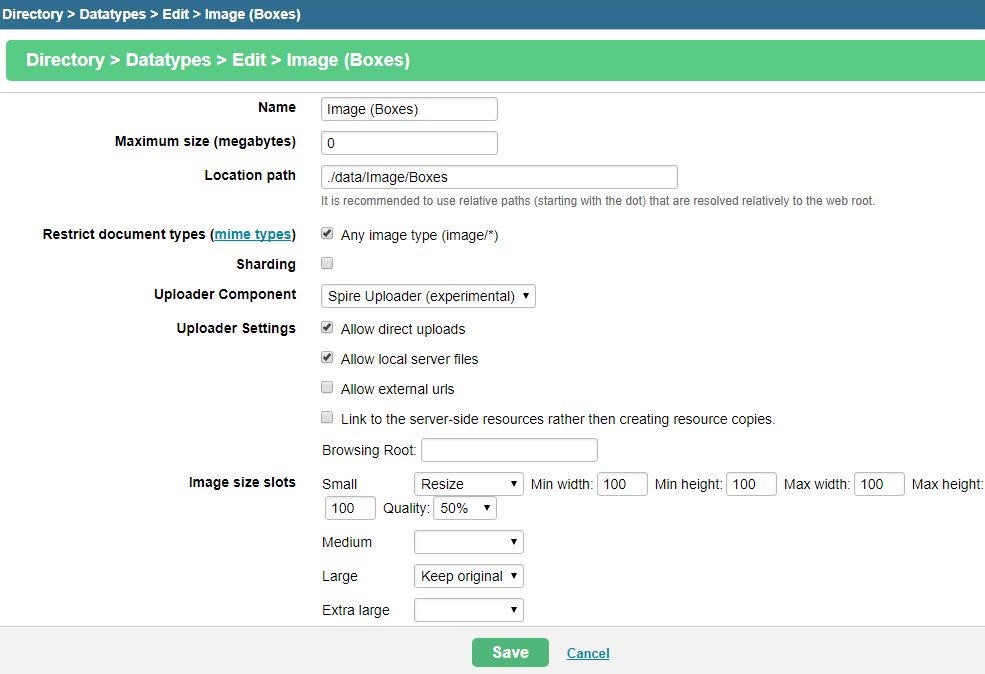Expand the Medium size slot dropdown
Image resolution: width=985 pixels, height=674 pixels.
(x=469, y=542)
